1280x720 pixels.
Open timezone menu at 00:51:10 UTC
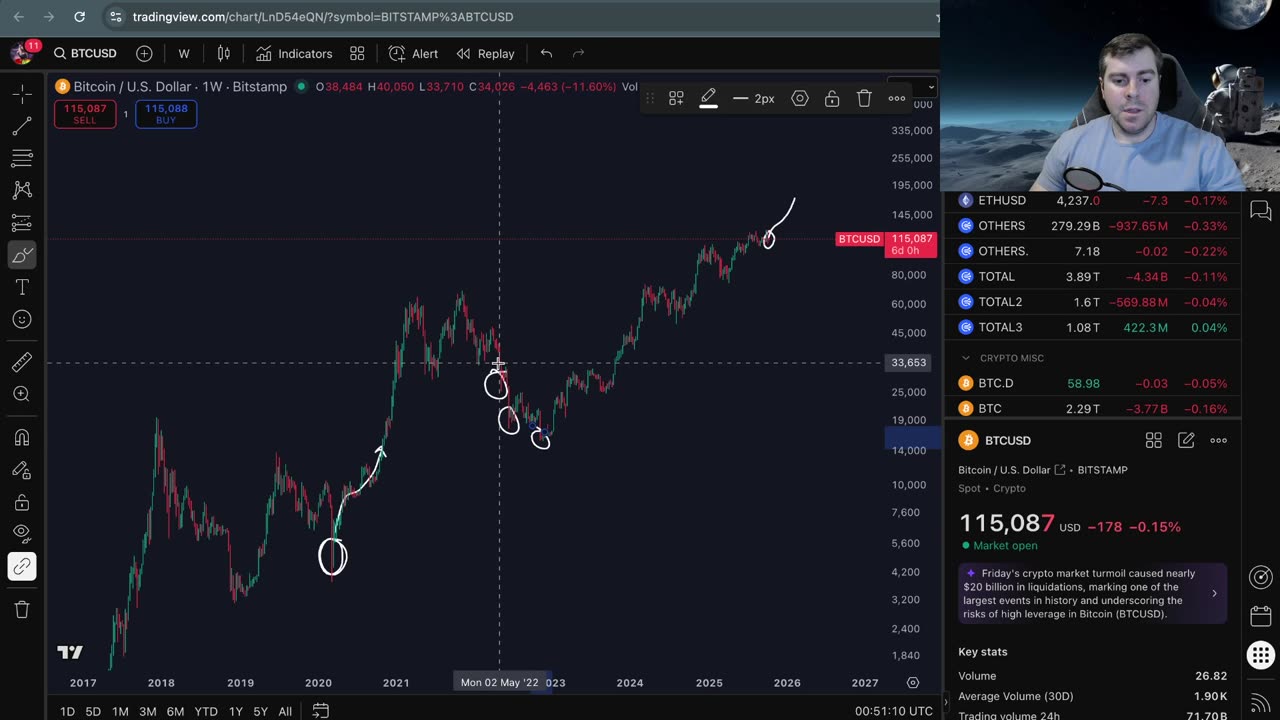coord(894,711)
